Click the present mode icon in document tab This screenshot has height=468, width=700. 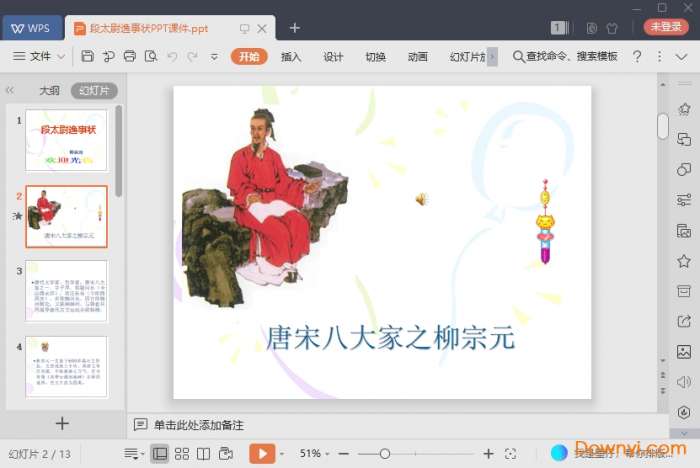click(x=244, y=29)
